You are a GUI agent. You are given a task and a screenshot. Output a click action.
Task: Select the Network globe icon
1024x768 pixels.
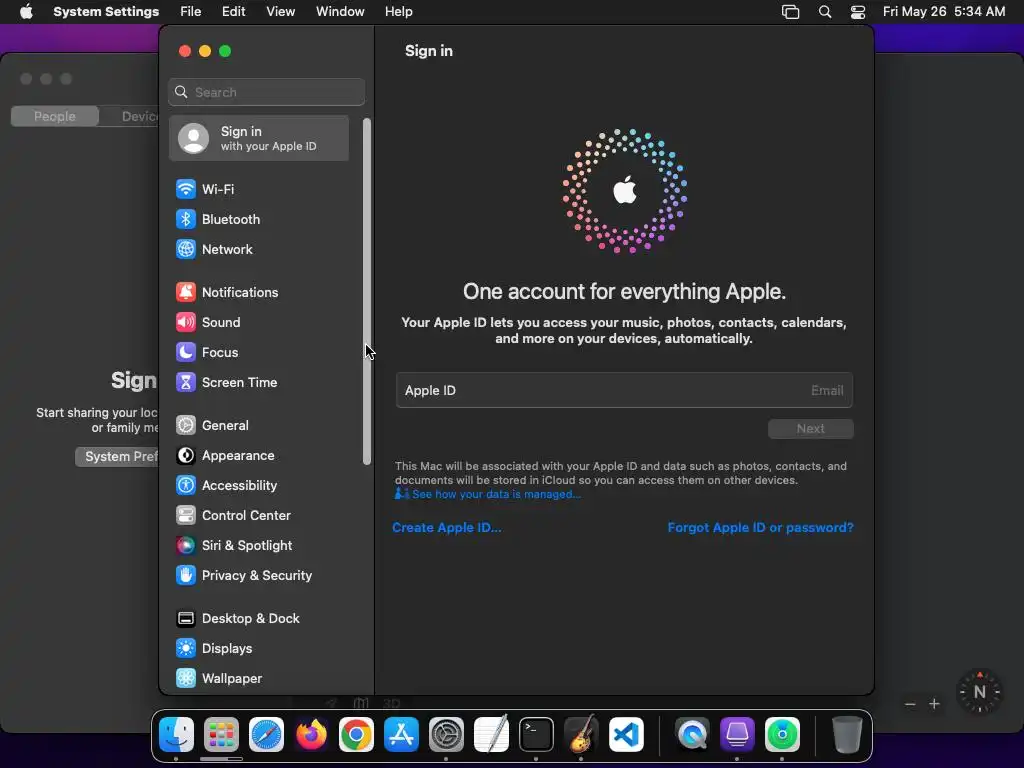tap(185, 249)
